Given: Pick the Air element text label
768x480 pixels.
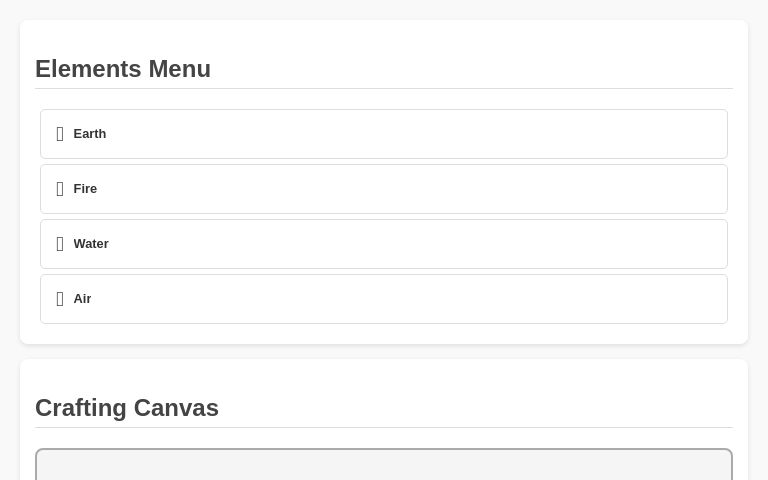Looking at the screenshot, I should tap(82, 299).
